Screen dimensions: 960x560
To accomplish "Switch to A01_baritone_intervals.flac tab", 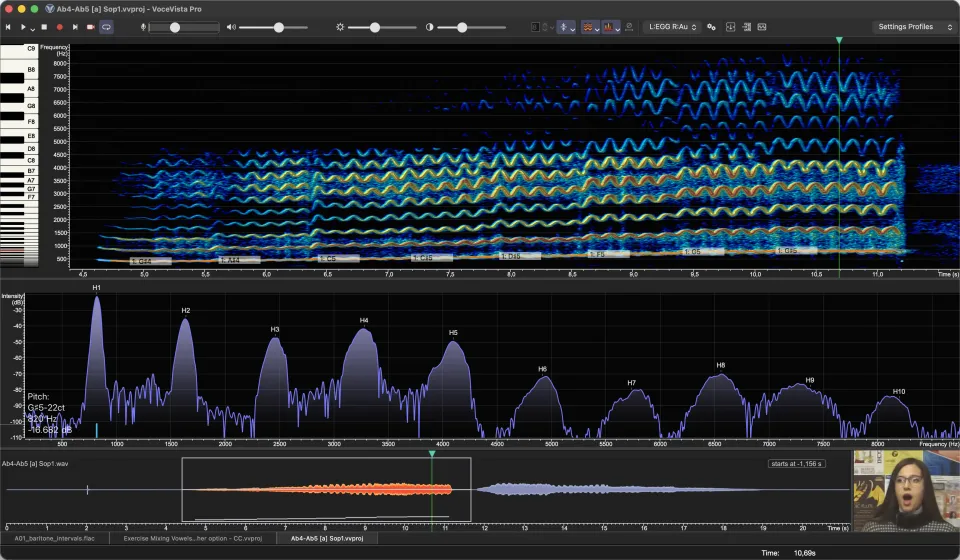I will point(54,539).
